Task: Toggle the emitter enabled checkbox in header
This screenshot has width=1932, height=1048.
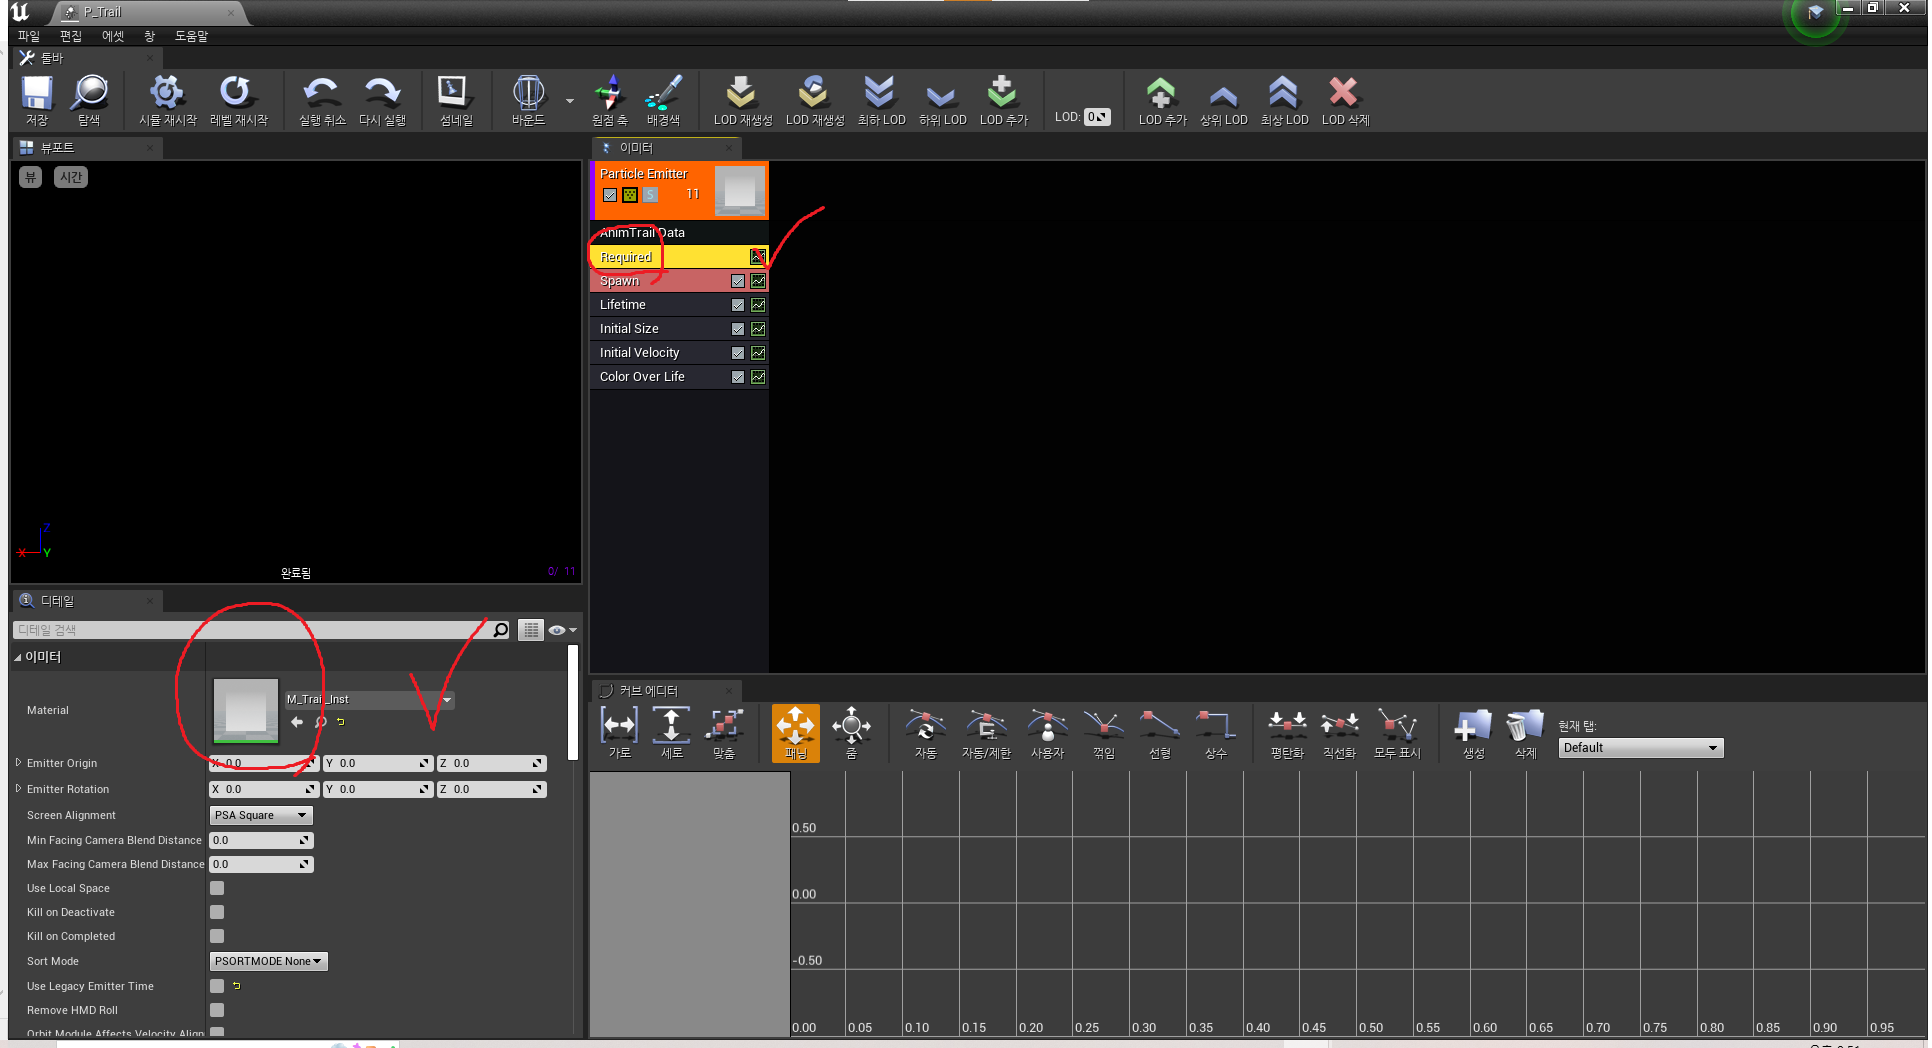Action: coord(610,195)
